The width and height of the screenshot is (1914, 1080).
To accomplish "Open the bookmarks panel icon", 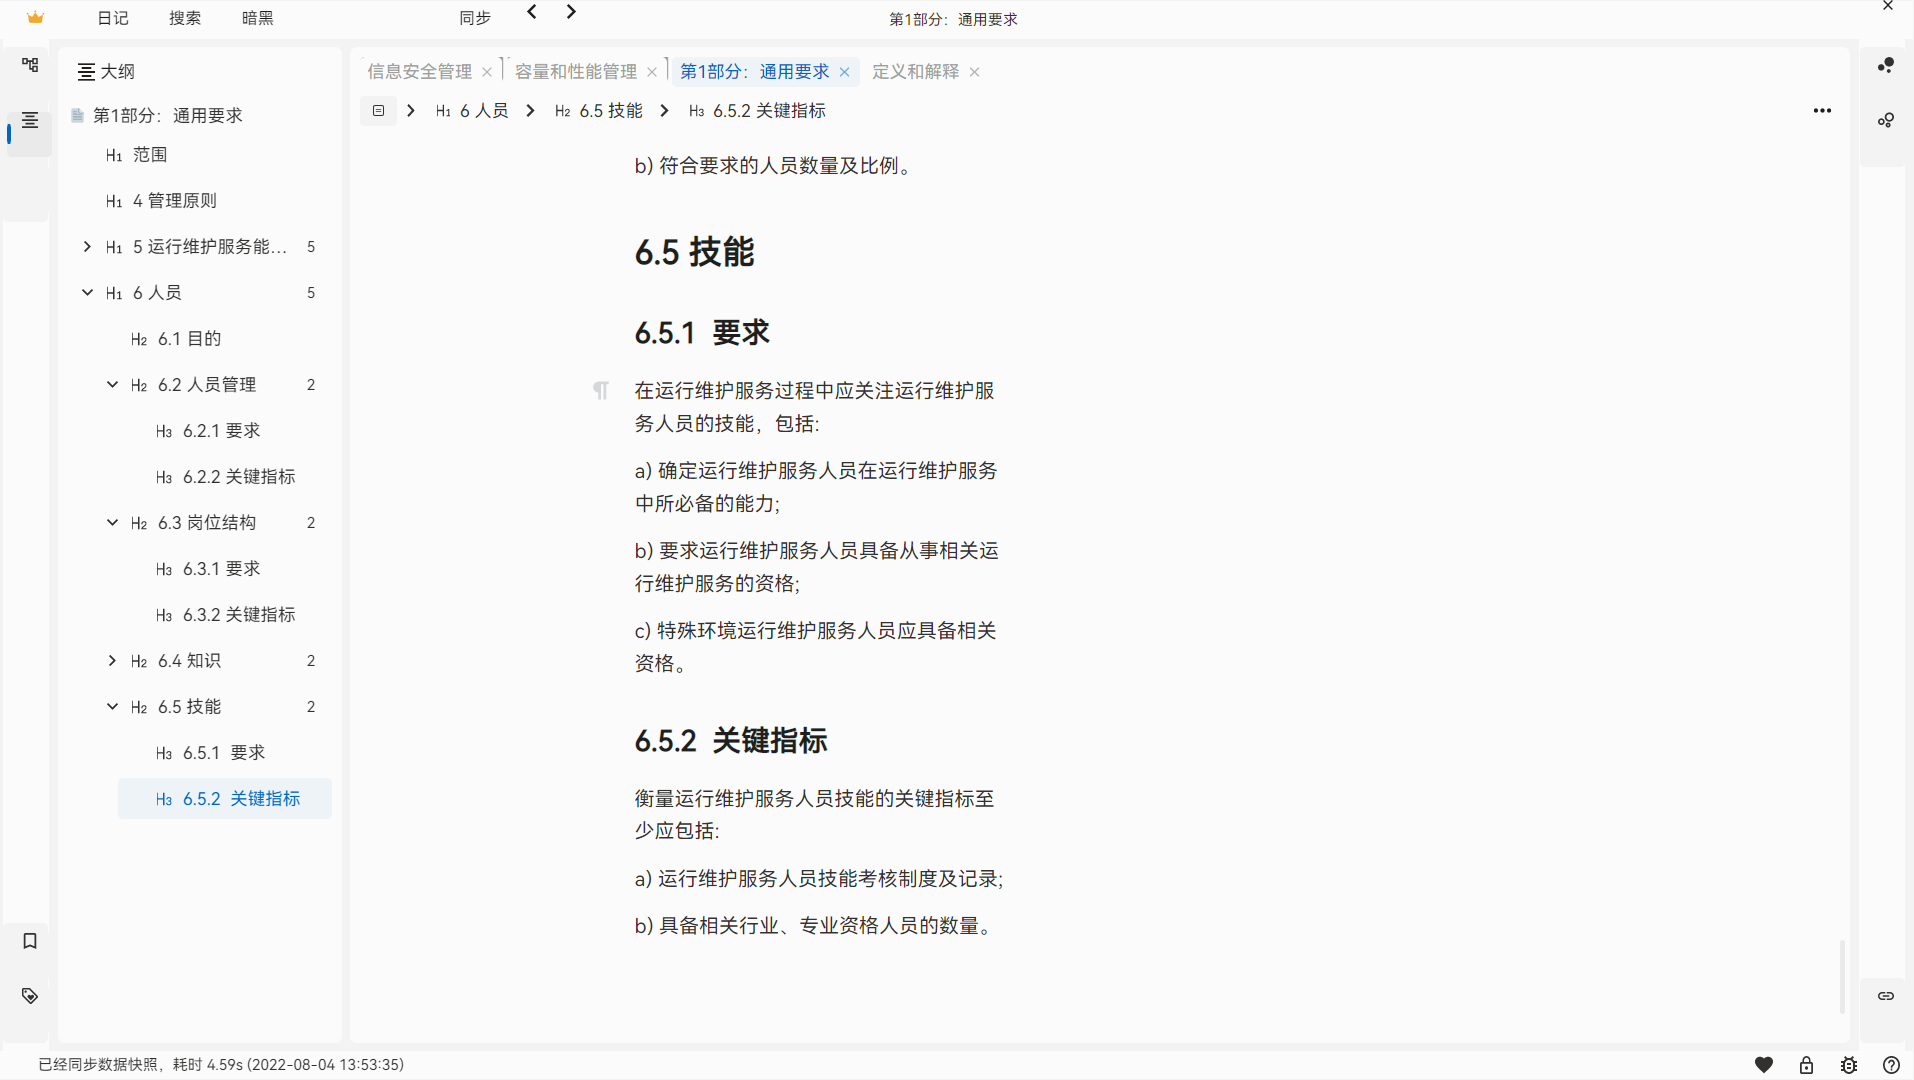I will tap(29, 940).
